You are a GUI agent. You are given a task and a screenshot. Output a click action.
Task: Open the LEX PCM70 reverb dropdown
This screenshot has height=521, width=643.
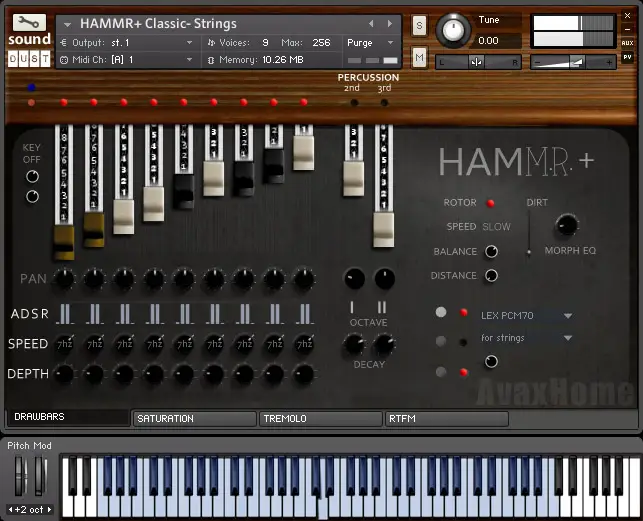pos(568,316)
